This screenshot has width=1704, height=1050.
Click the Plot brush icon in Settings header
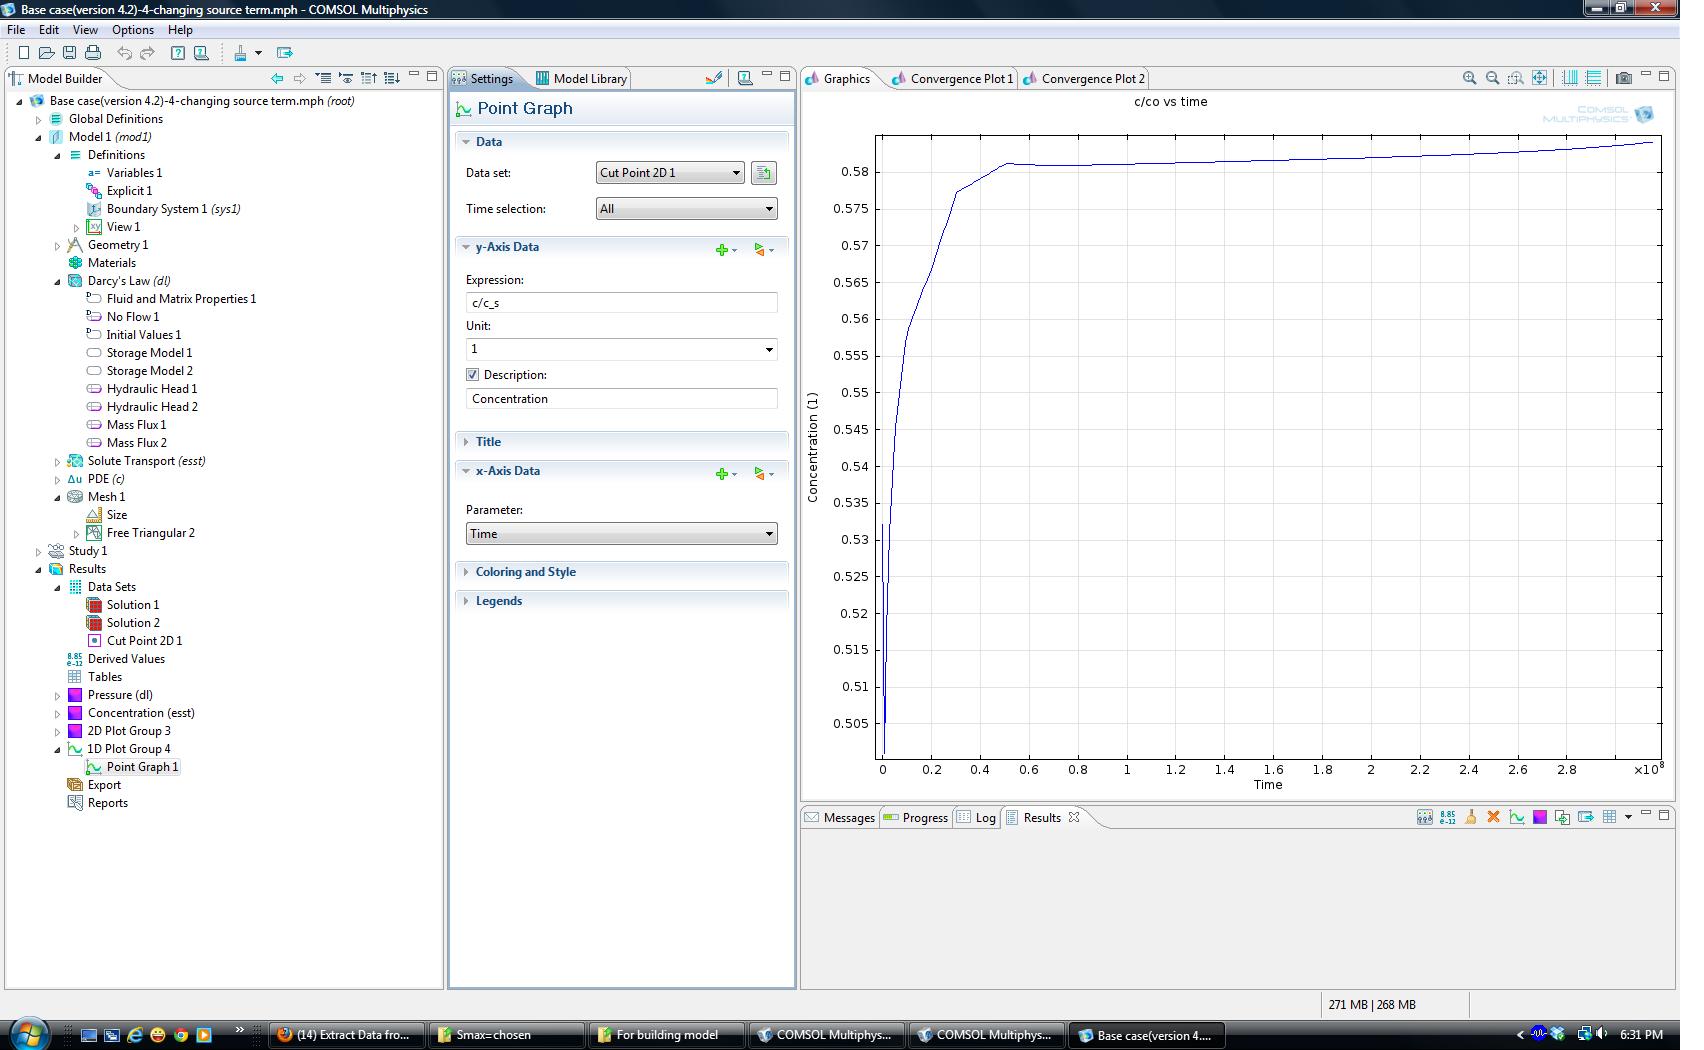pos(713,78)
